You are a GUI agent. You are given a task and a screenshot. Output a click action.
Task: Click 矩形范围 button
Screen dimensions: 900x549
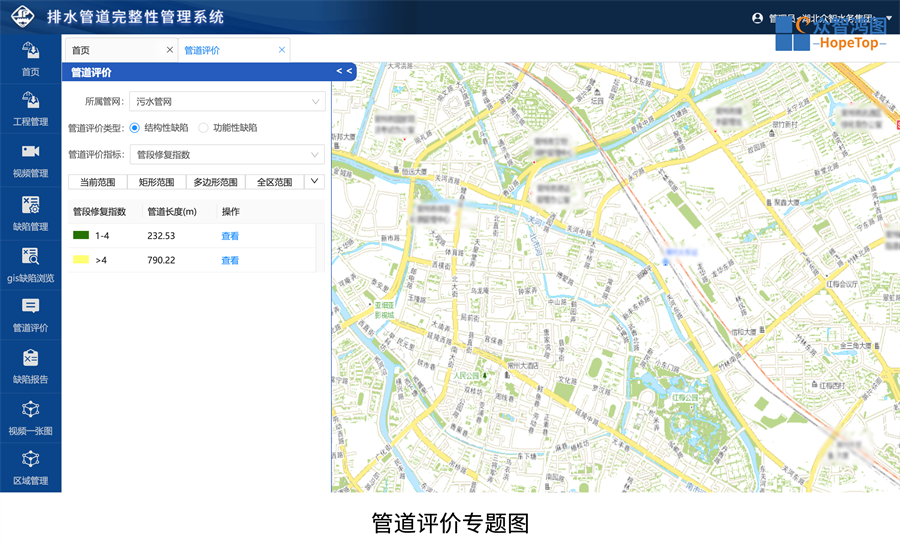pyautogui.click(x=157, y=182)
